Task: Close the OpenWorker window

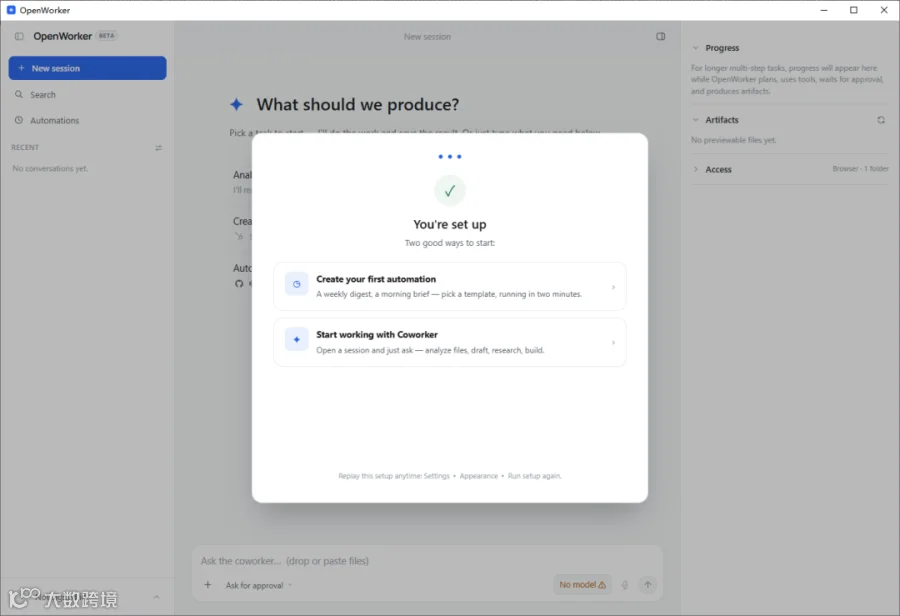Action: (884, 10)
